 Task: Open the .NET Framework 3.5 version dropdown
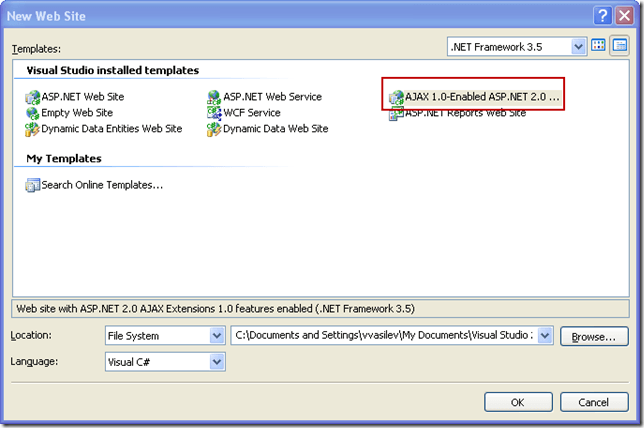coord(578,46)
